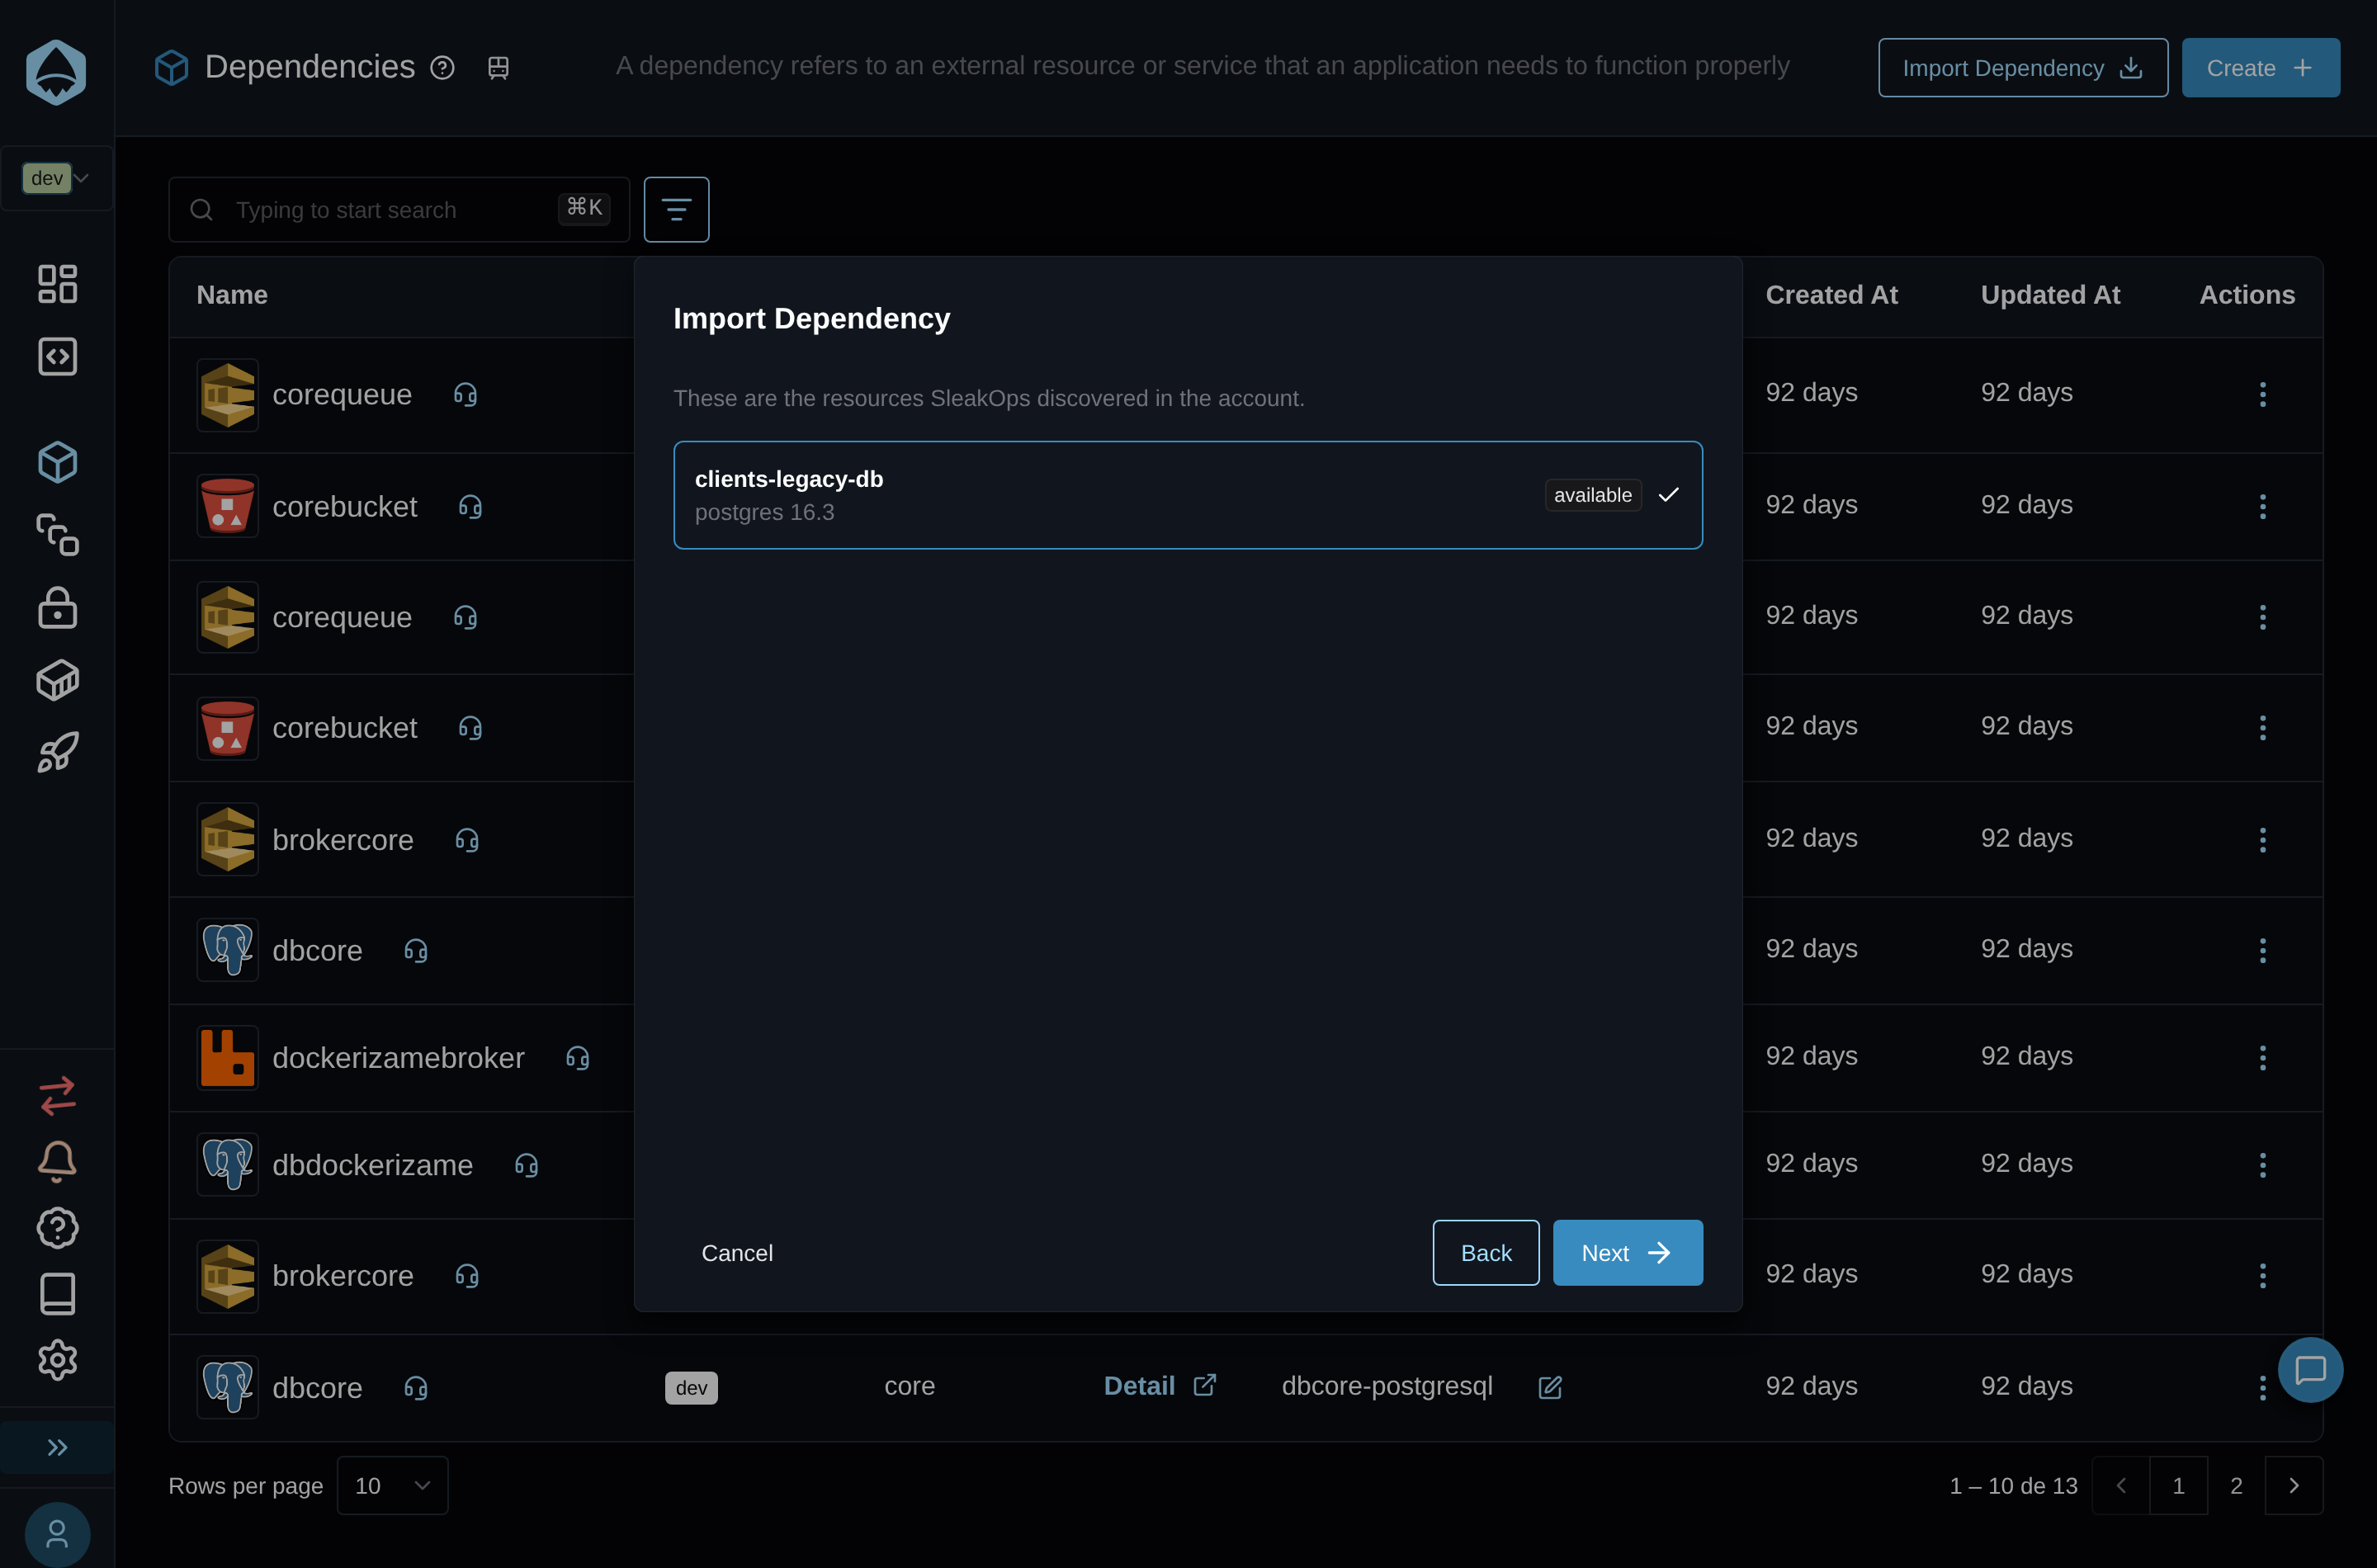Open the notifications bell icon
The image size is (2377, 1568).
tap(57, 1162)
